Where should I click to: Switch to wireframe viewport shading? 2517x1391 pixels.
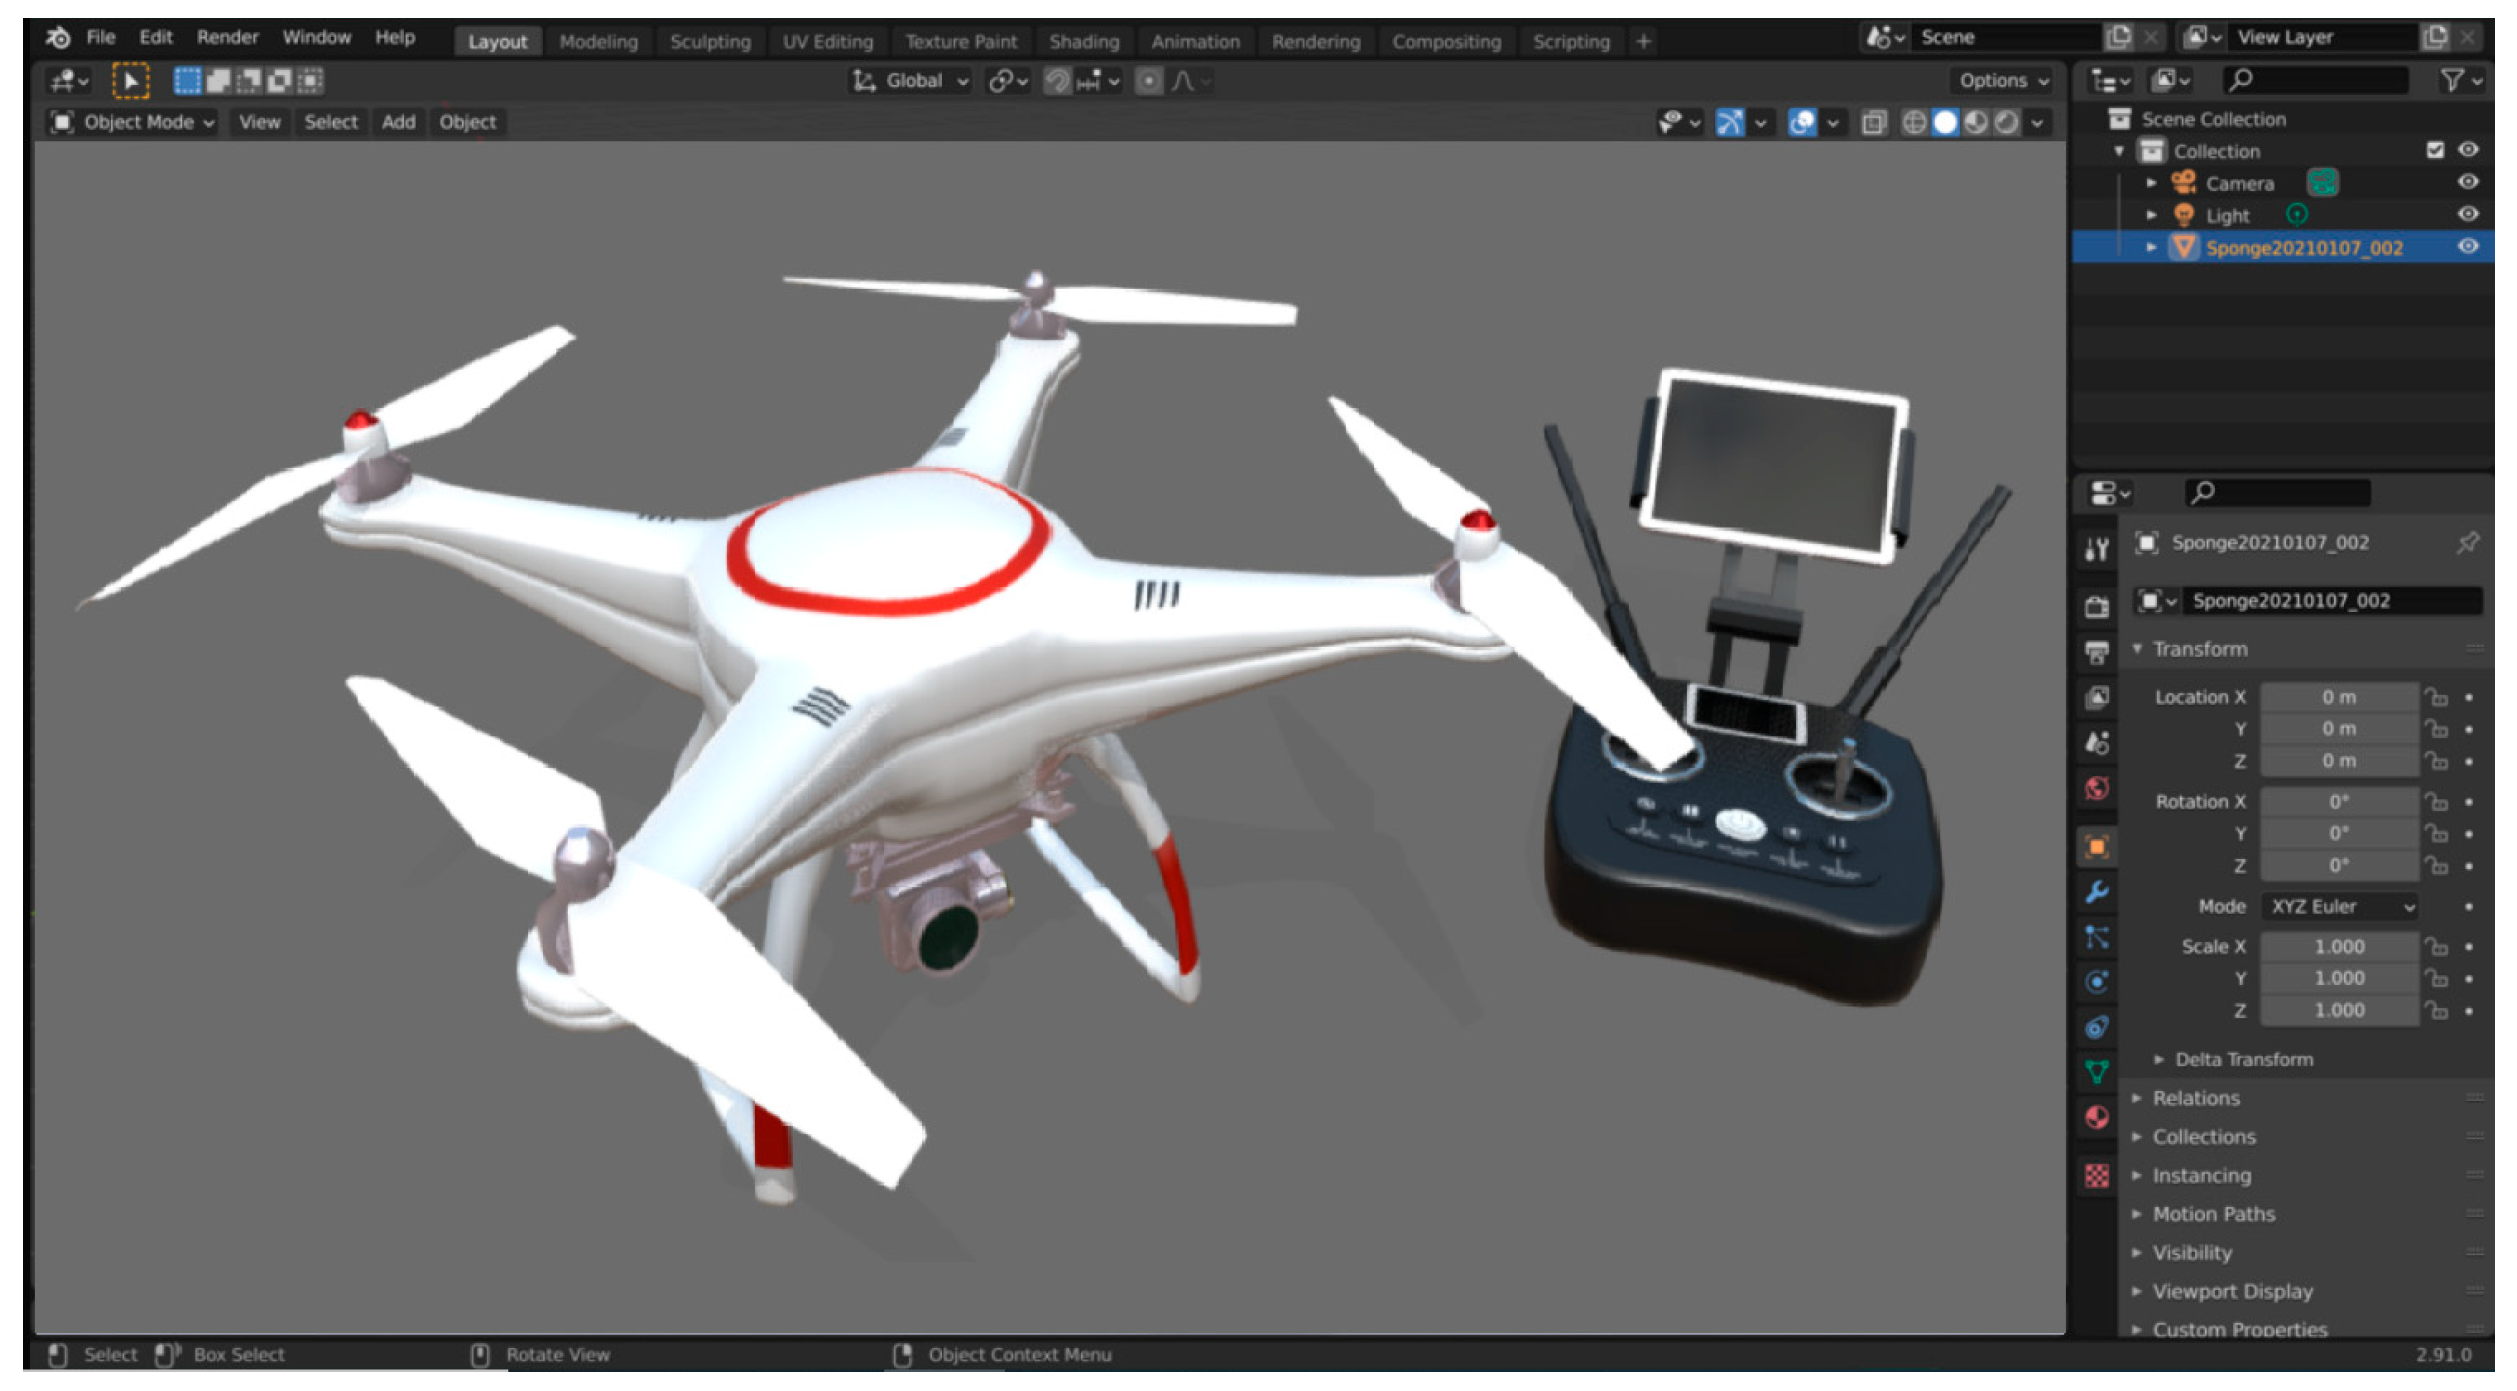click(1913, 122)
